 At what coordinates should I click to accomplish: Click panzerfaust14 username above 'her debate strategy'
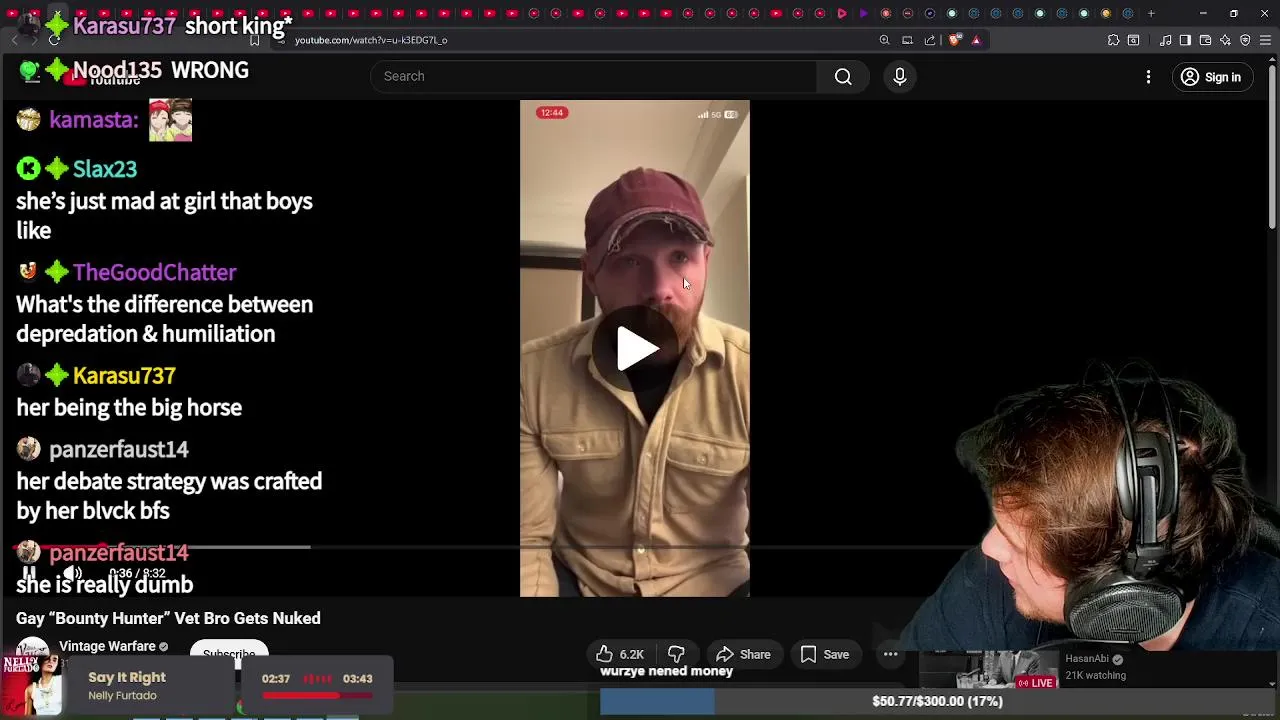(x=119, y=449)
